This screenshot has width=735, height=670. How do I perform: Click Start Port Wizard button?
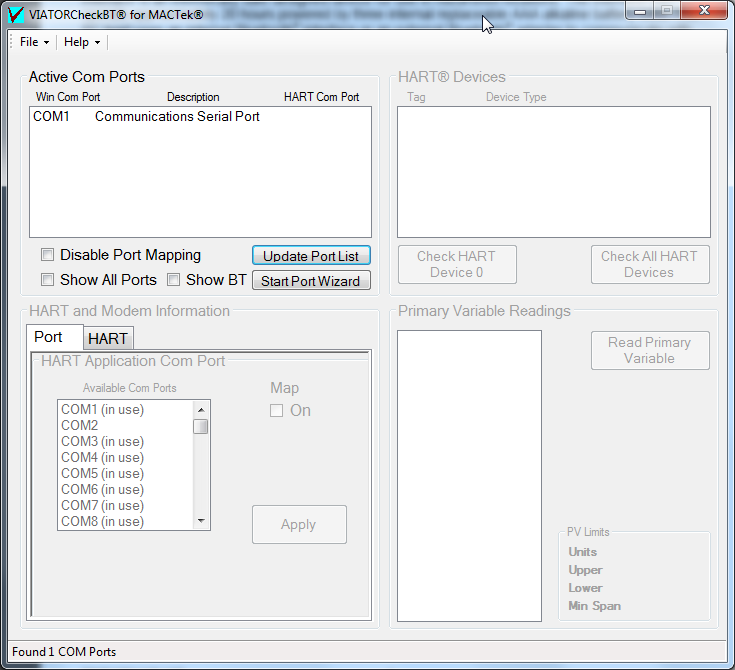311,280
